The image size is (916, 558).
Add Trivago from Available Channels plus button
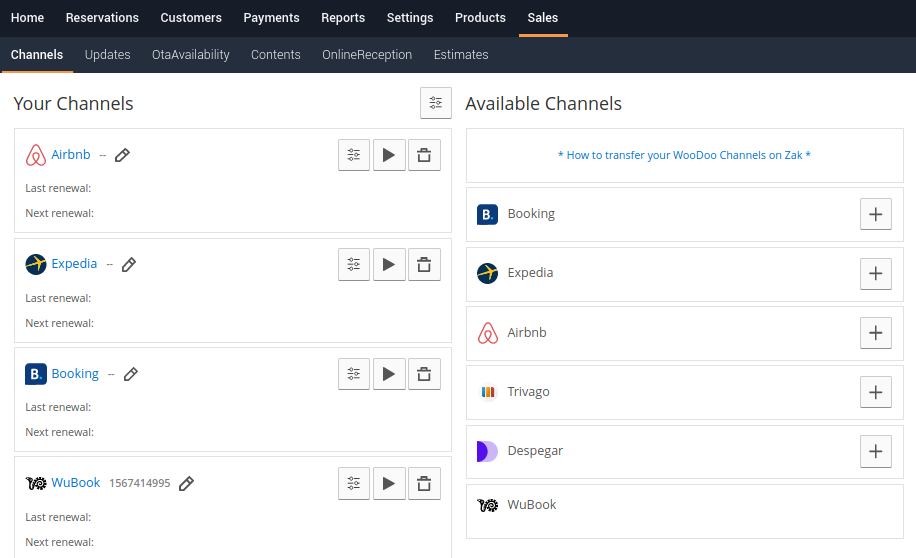(876, 391)
